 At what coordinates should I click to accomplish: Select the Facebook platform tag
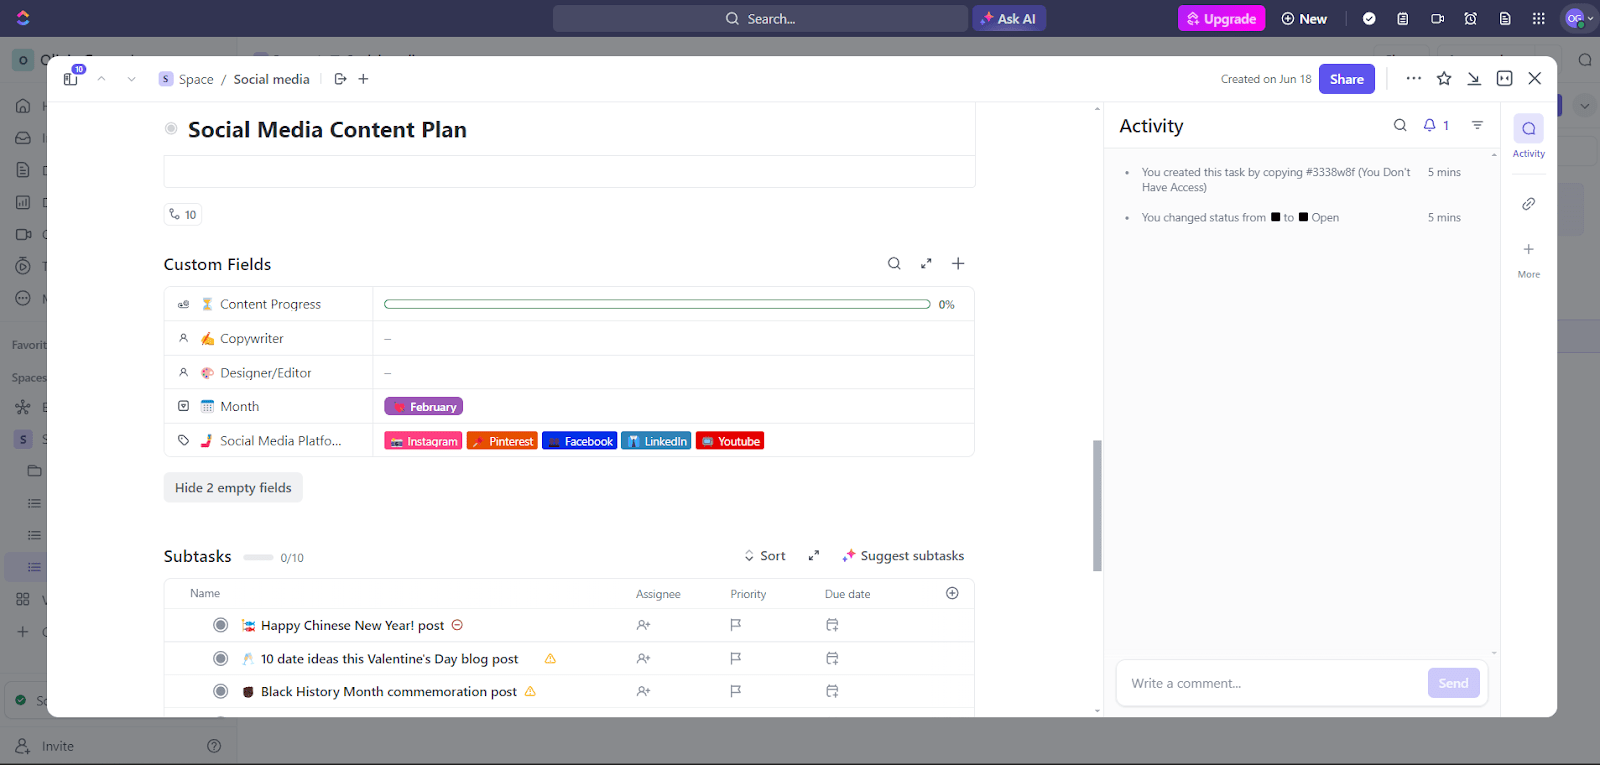[x=579, y=441]
